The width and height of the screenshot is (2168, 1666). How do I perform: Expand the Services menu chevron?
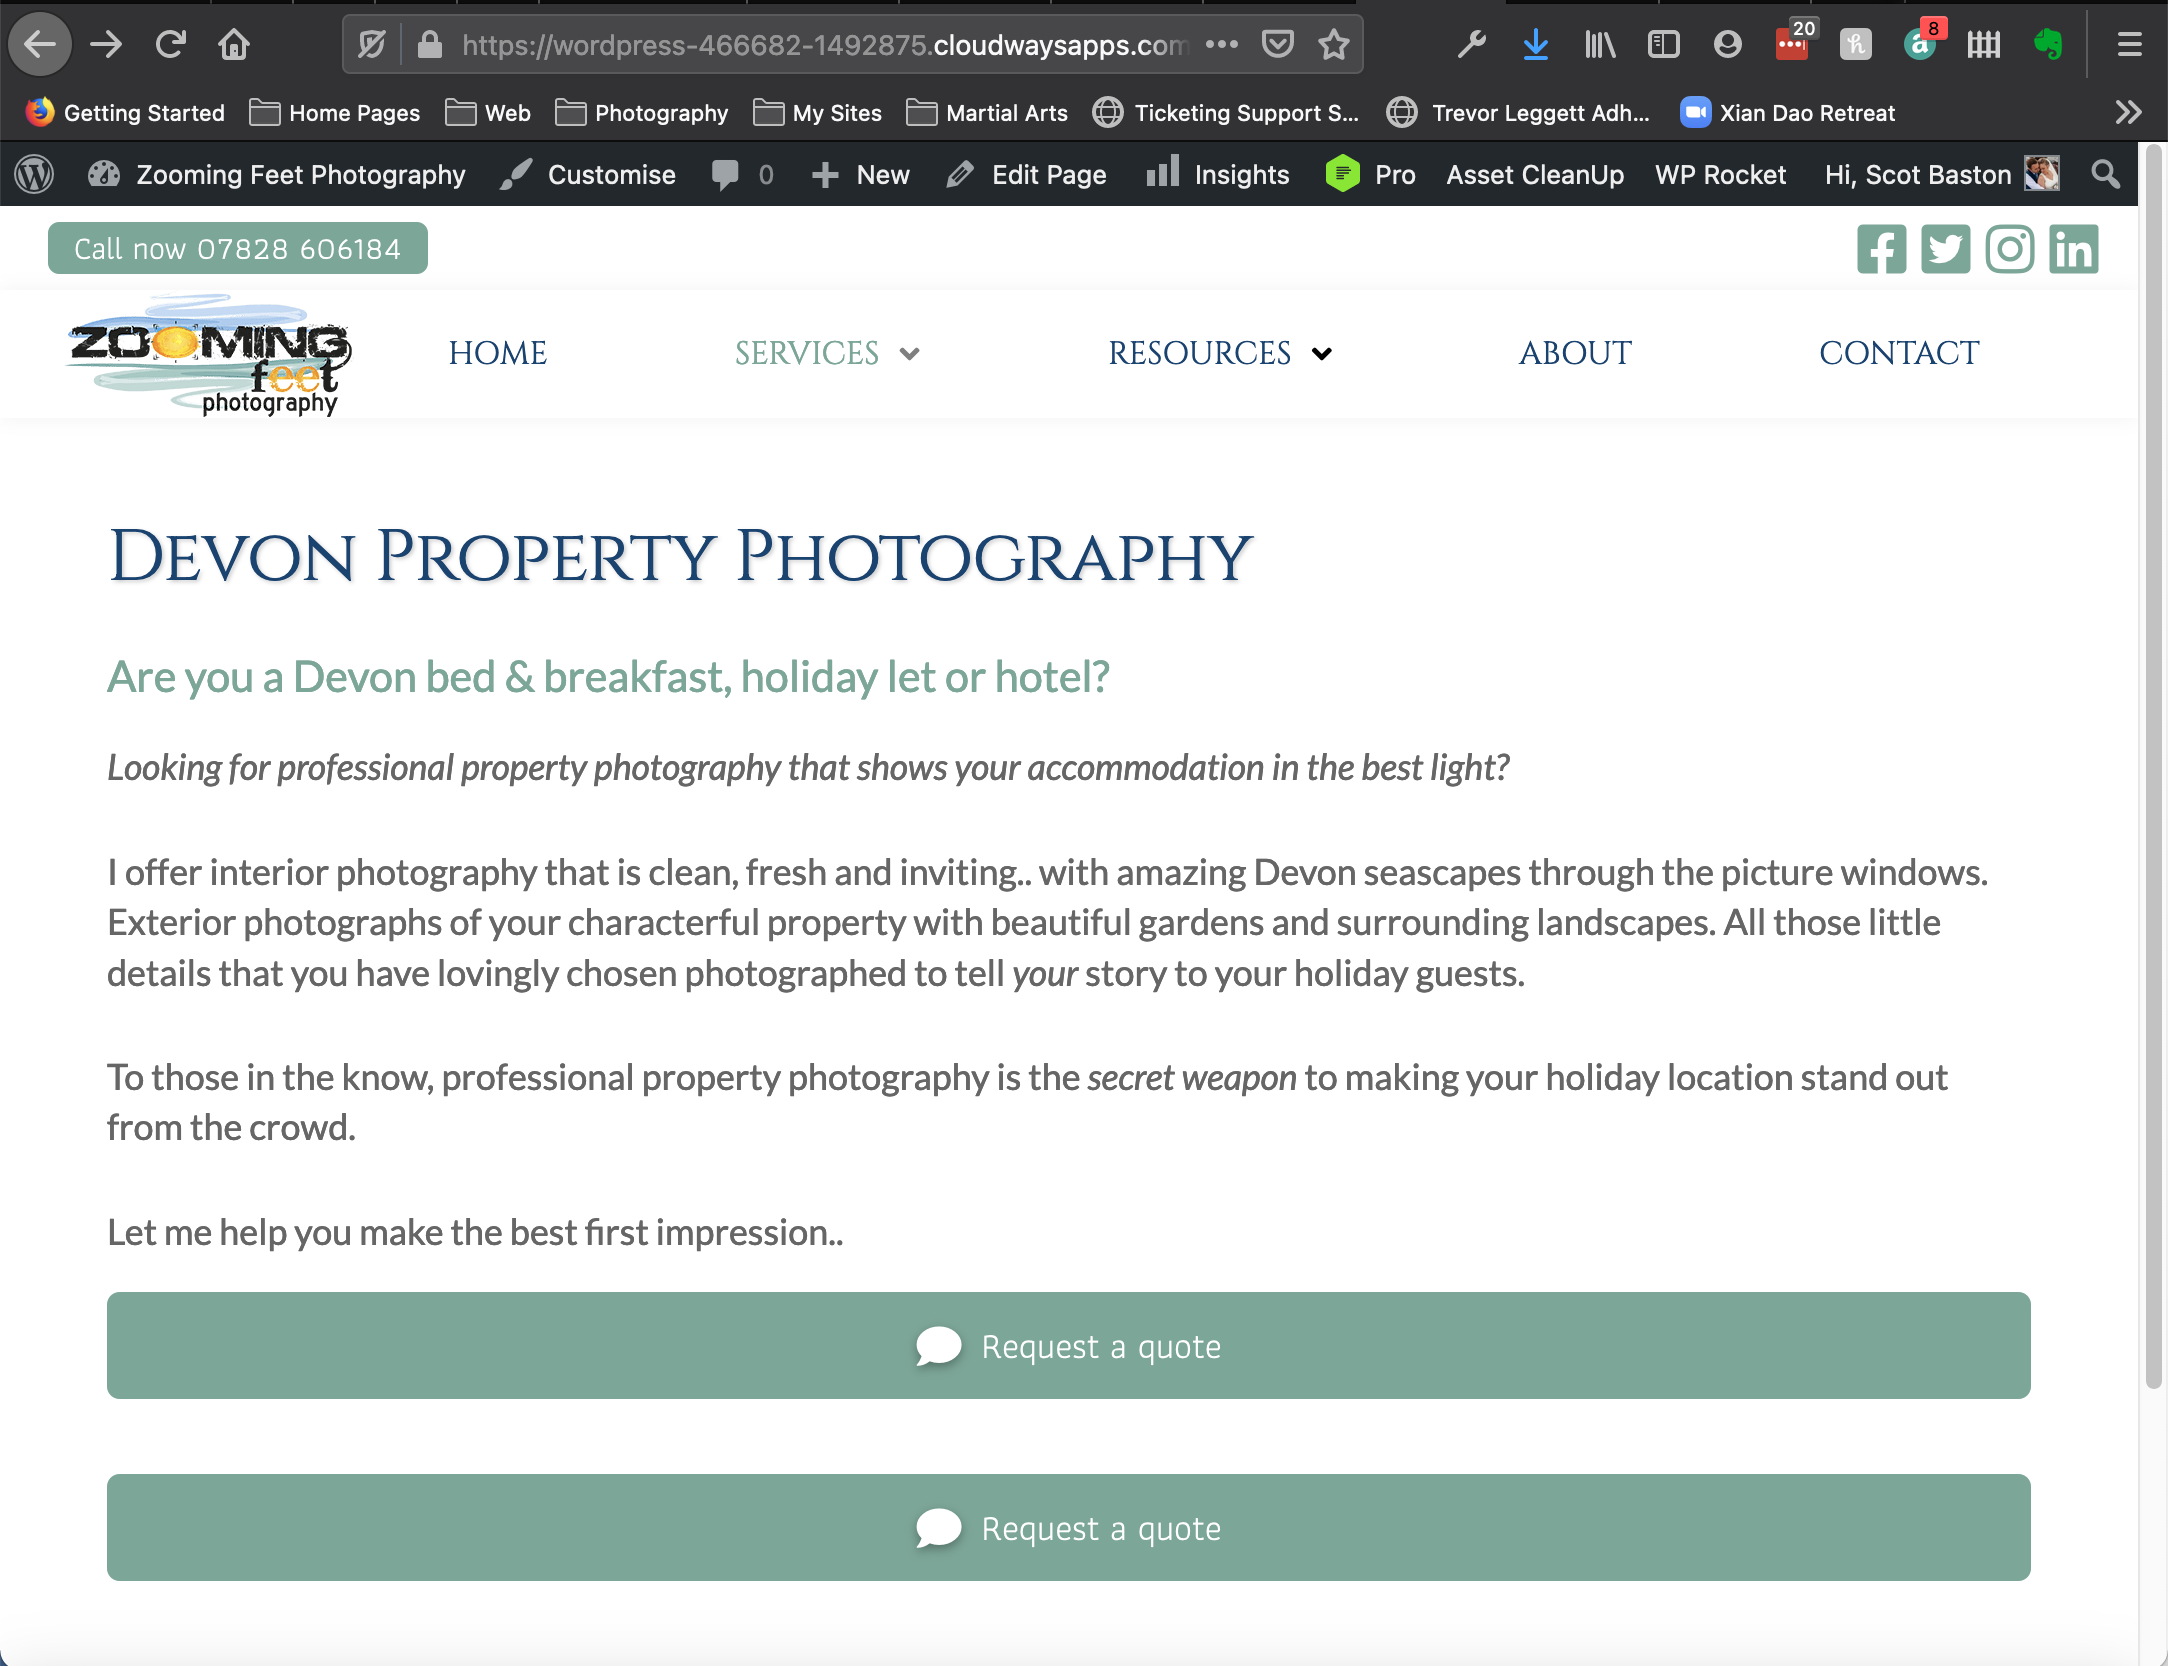[x=909, y=354]
